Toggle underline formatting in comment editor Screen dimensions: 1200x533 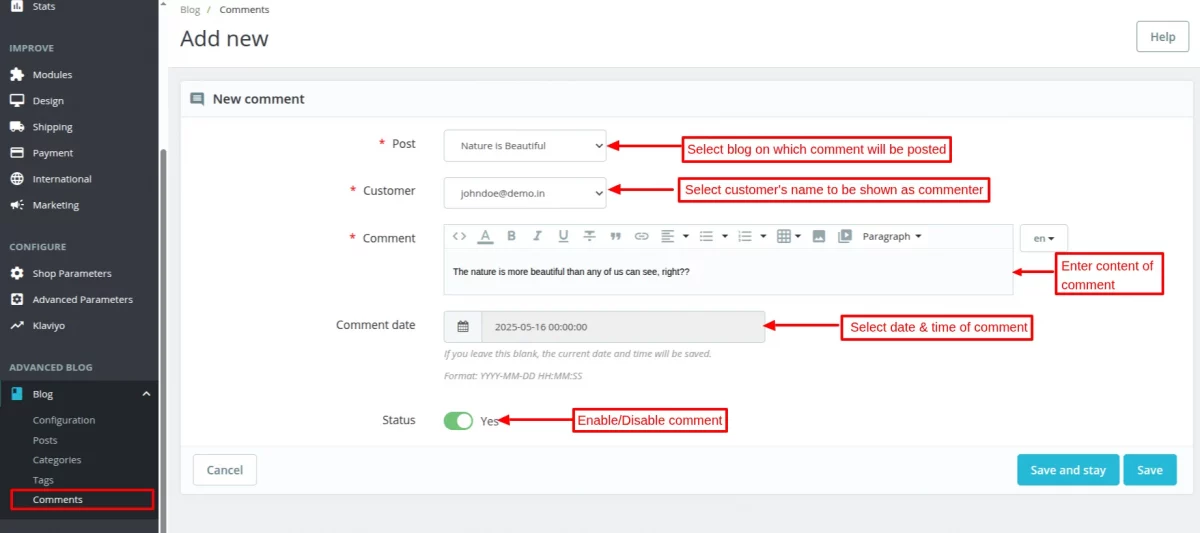563,237
